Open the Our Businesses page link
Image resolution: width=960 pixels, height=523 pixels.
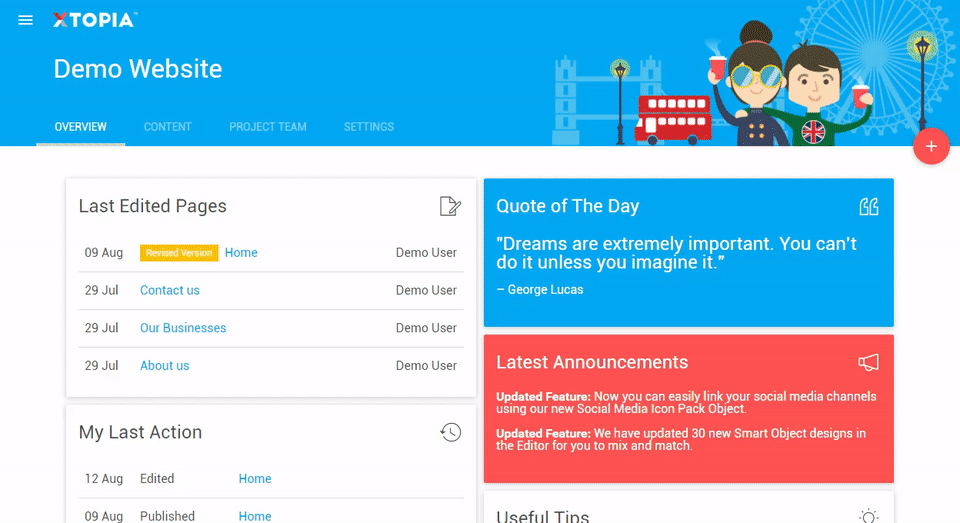click(x=183, y=328)
